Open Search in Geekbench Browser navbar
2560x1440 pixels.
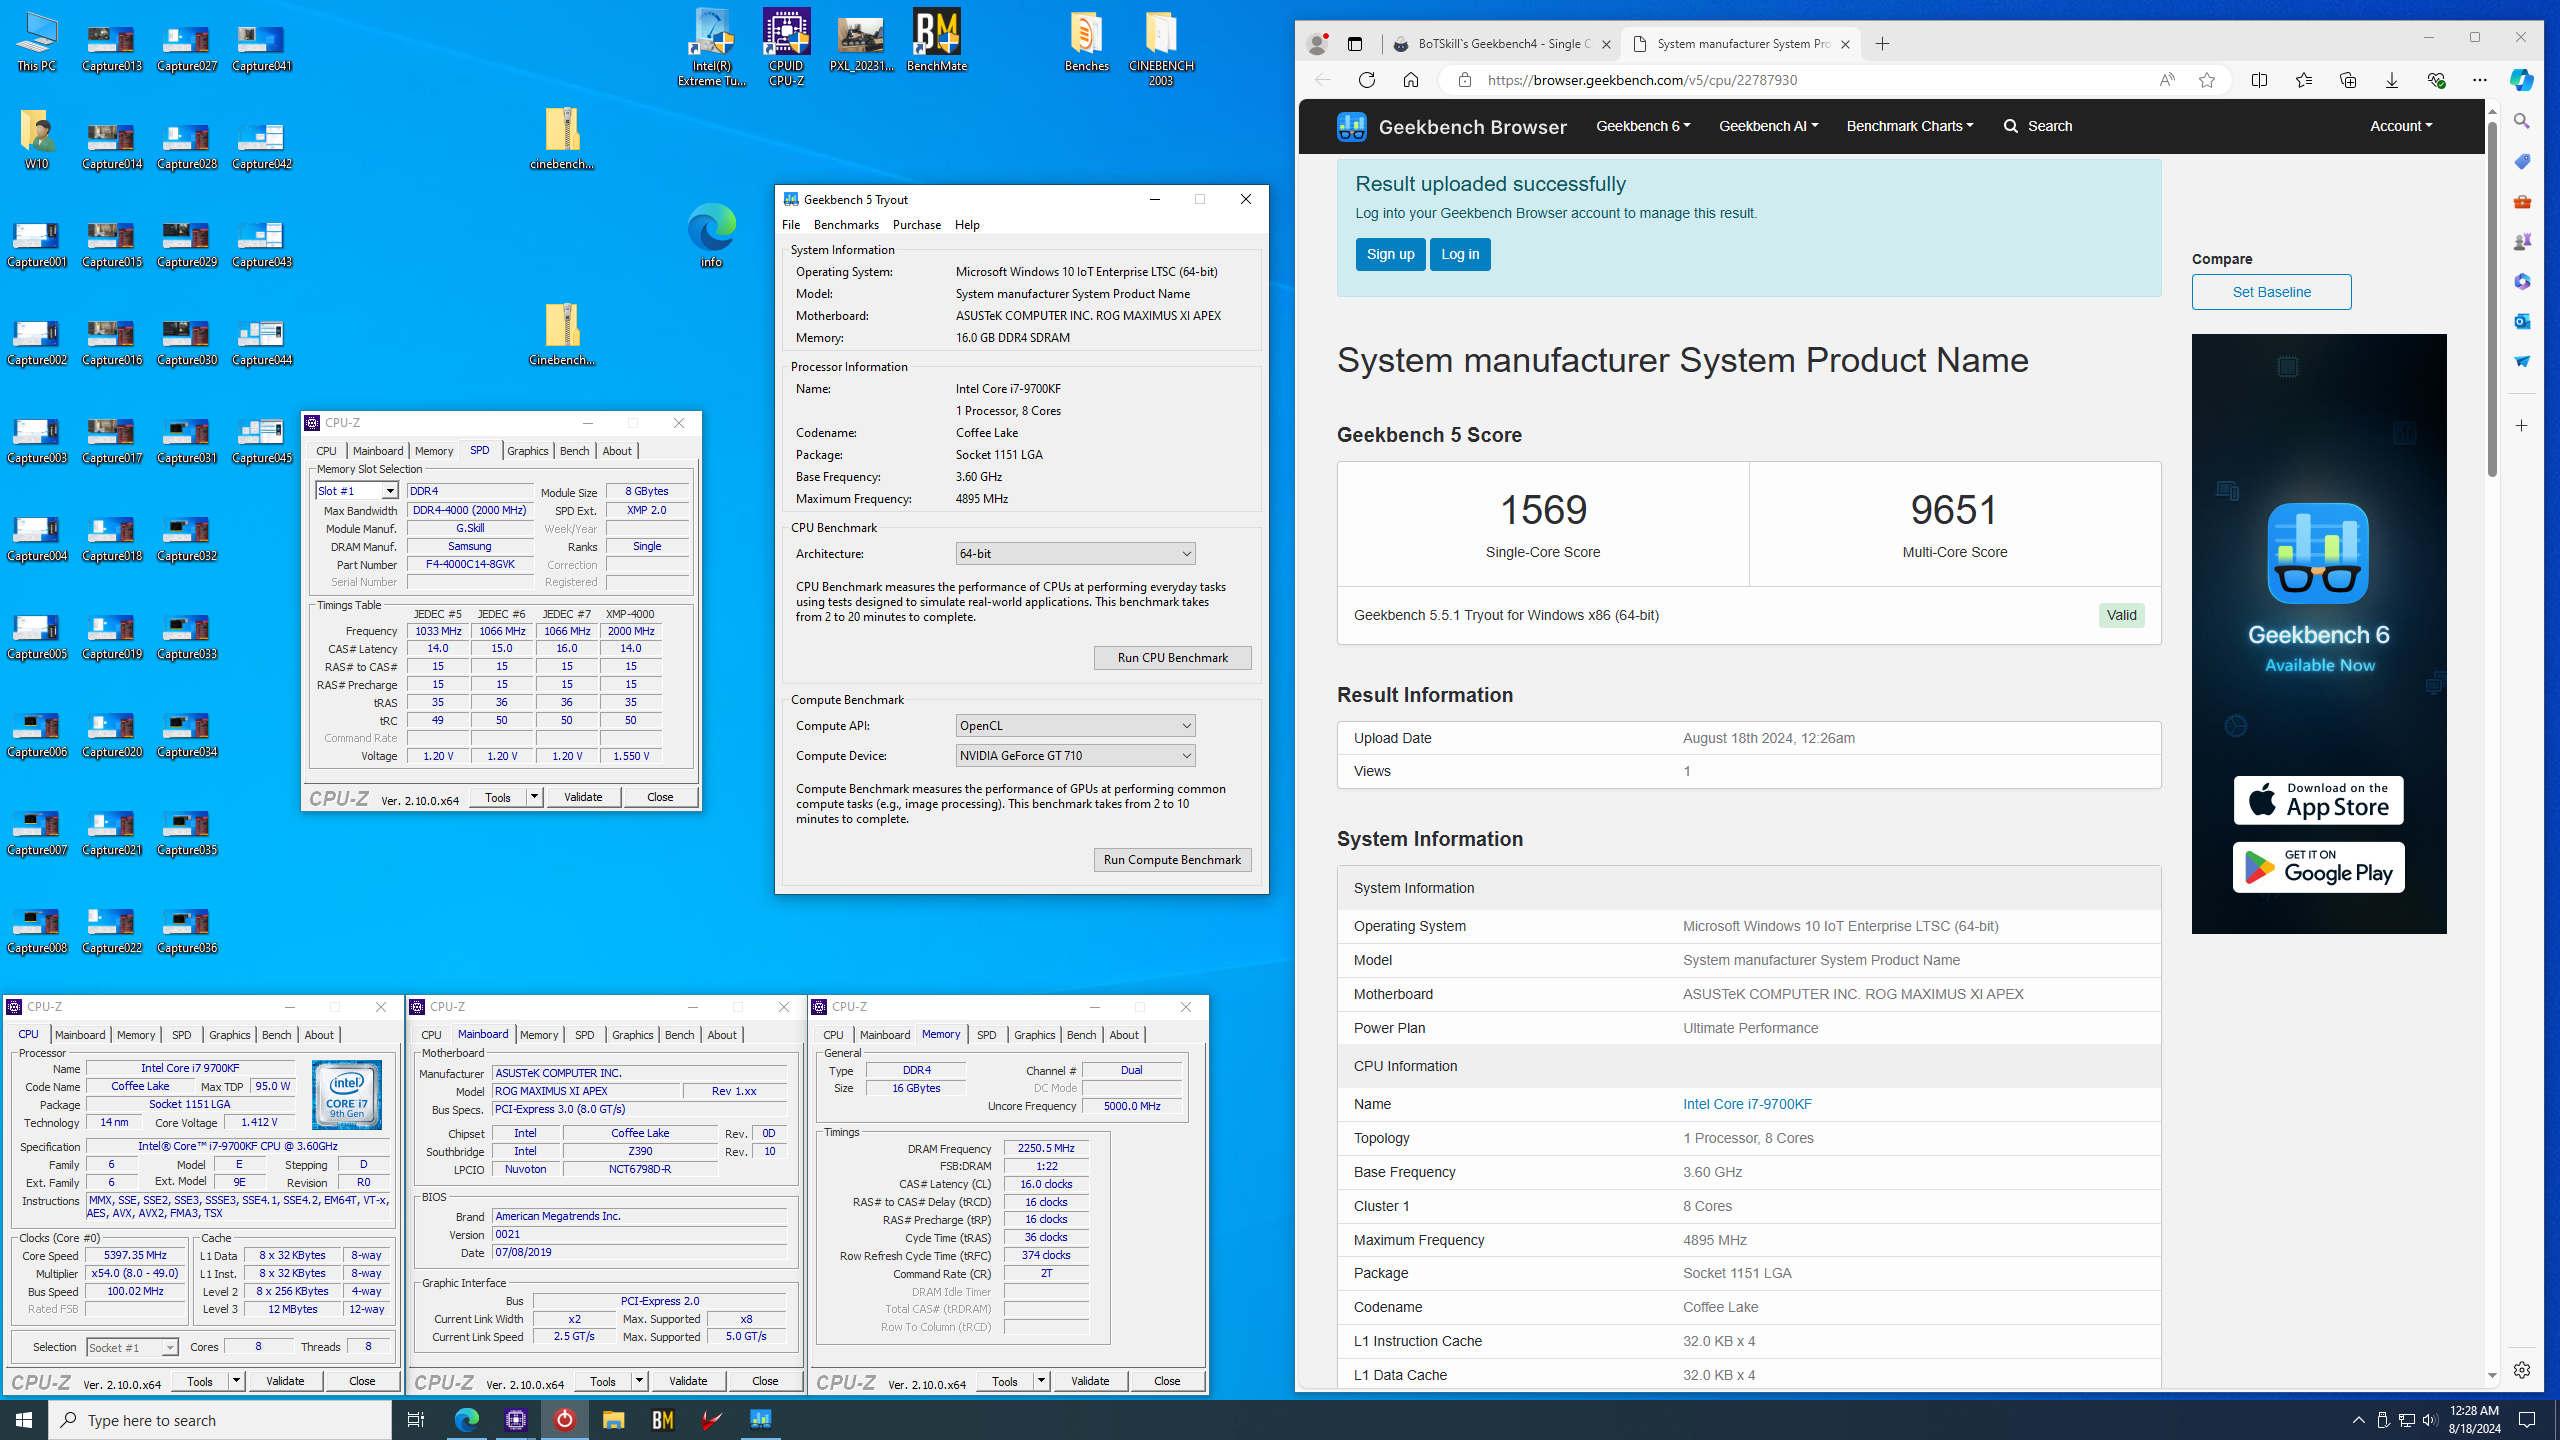pos(2038,126)
